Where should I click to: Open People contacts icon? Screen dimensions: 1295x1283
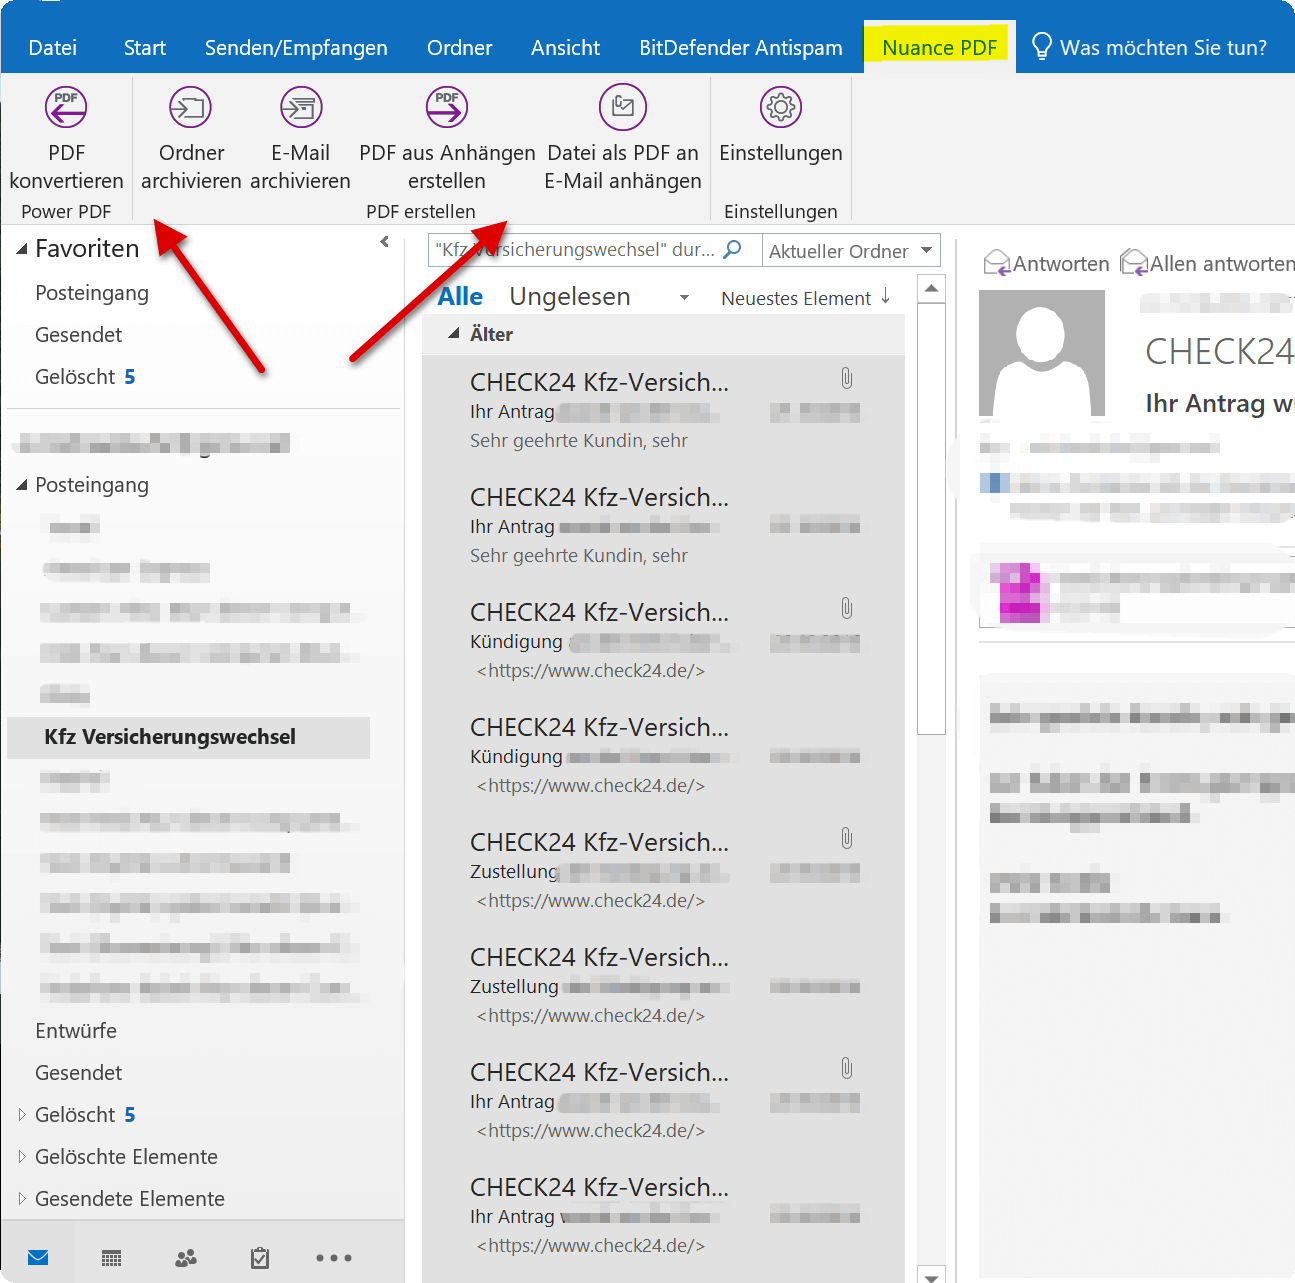[x=186, y=1258]
